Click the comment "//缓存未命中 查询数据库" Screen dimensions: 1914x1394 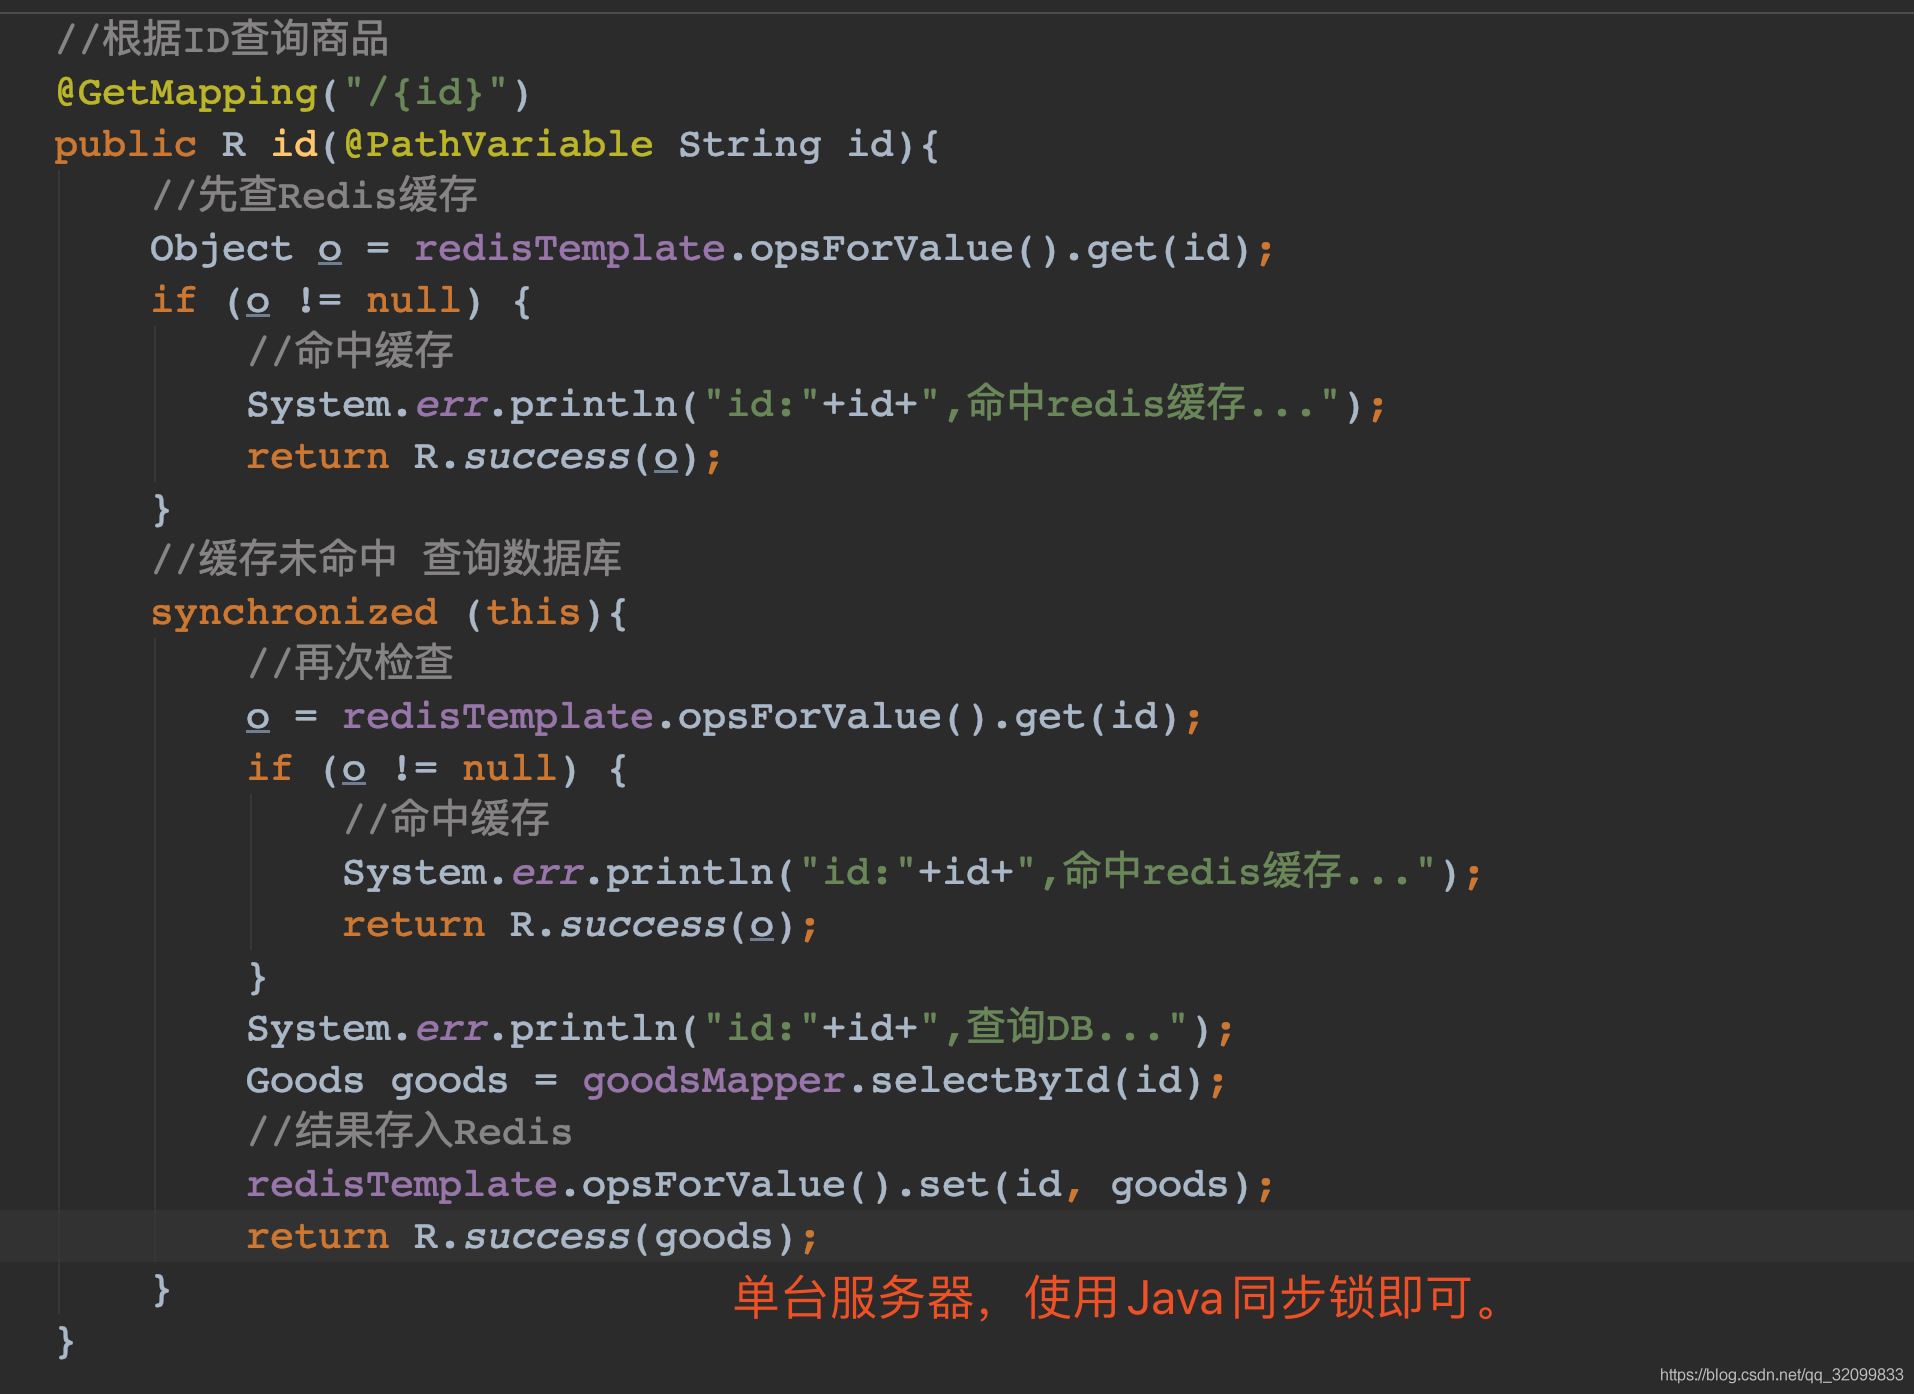(x=386, y=559)
